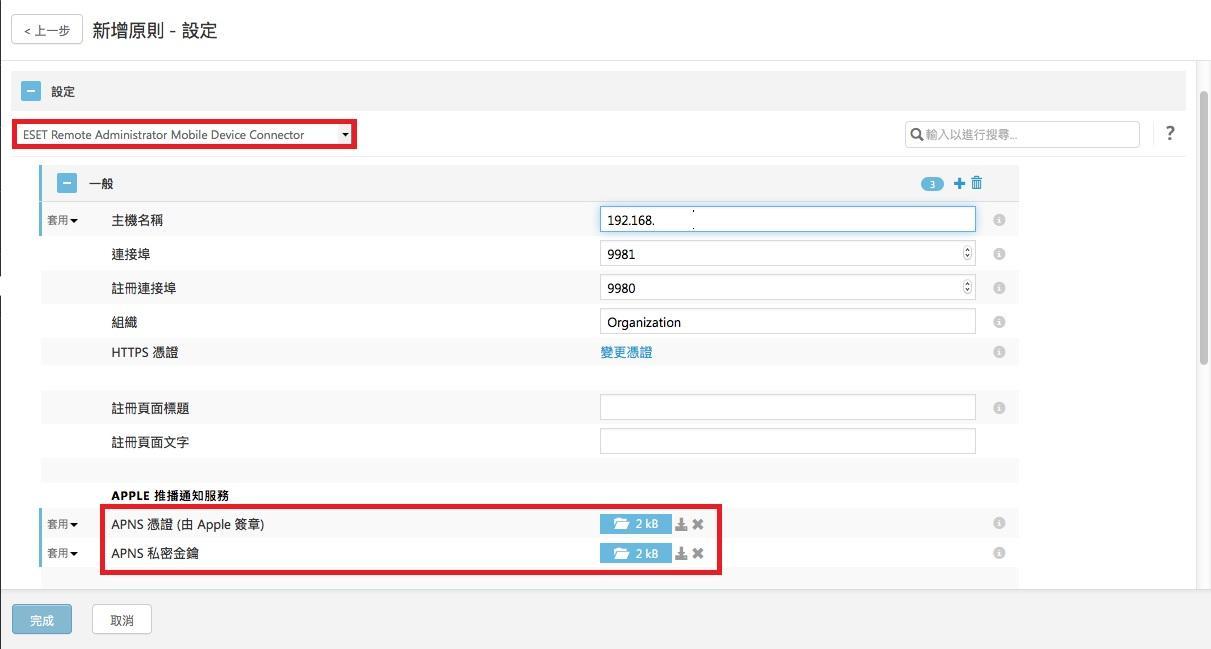
Task: Click the 完成 button
Action: [42, 620]
